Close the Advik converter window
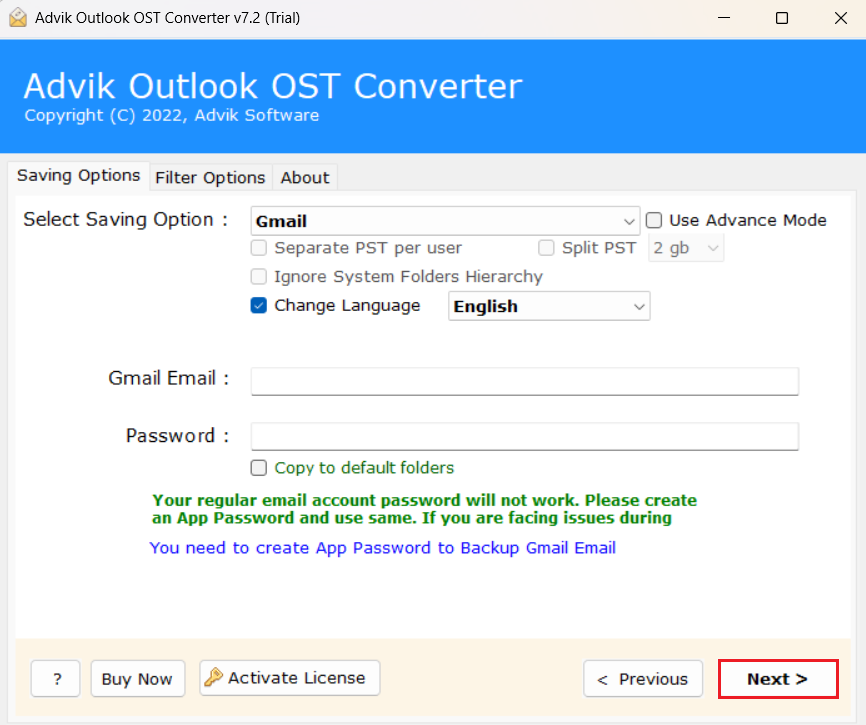This screenshot has width=866, height=725. click(841, 18)
